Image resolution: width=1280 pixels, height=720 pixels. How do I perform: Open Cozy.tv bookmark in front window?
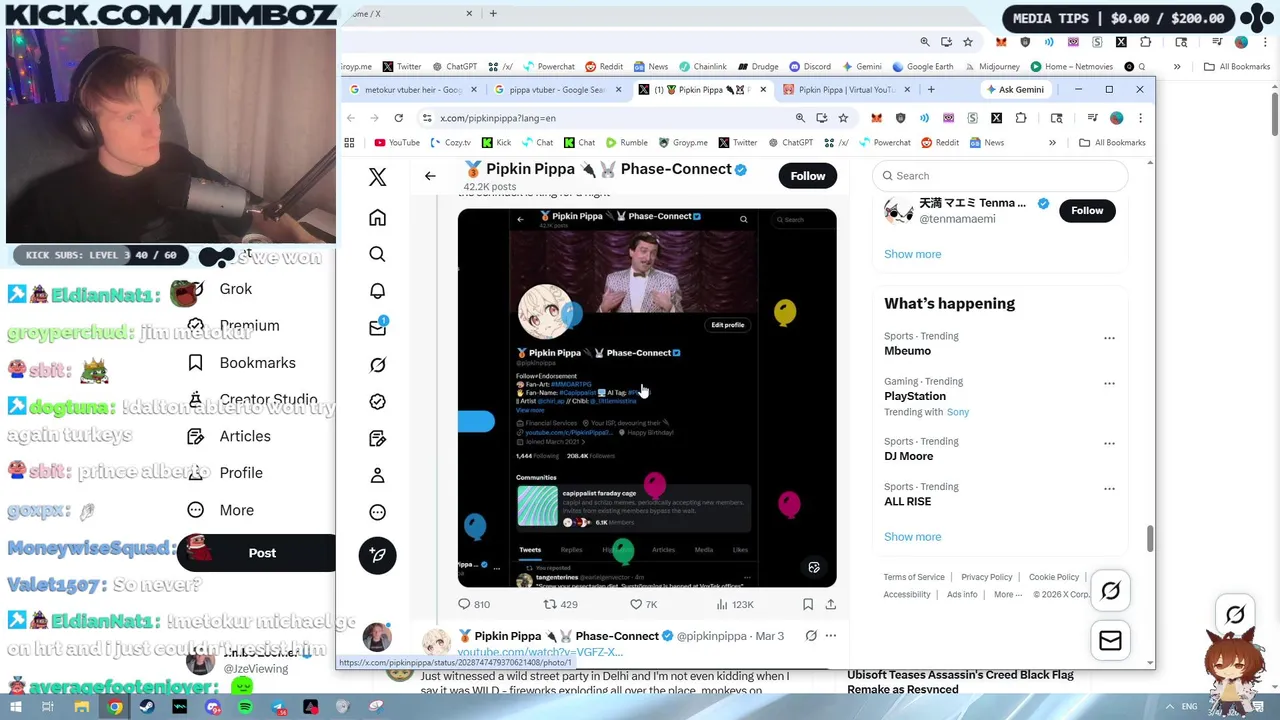coord(450,143)
